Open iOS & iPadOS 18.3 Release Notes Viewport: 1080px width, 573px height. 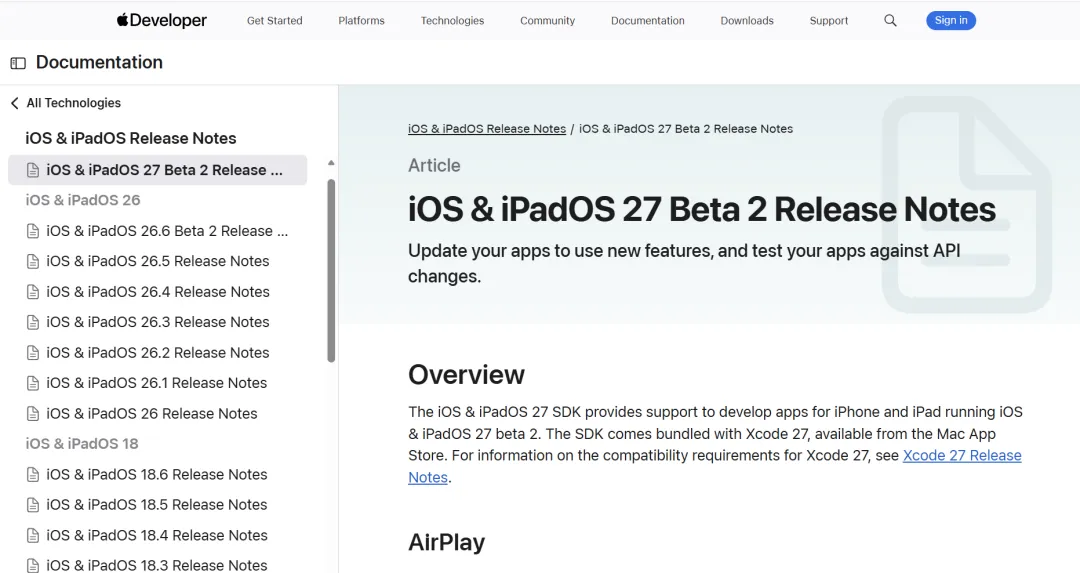pos(156,565)
